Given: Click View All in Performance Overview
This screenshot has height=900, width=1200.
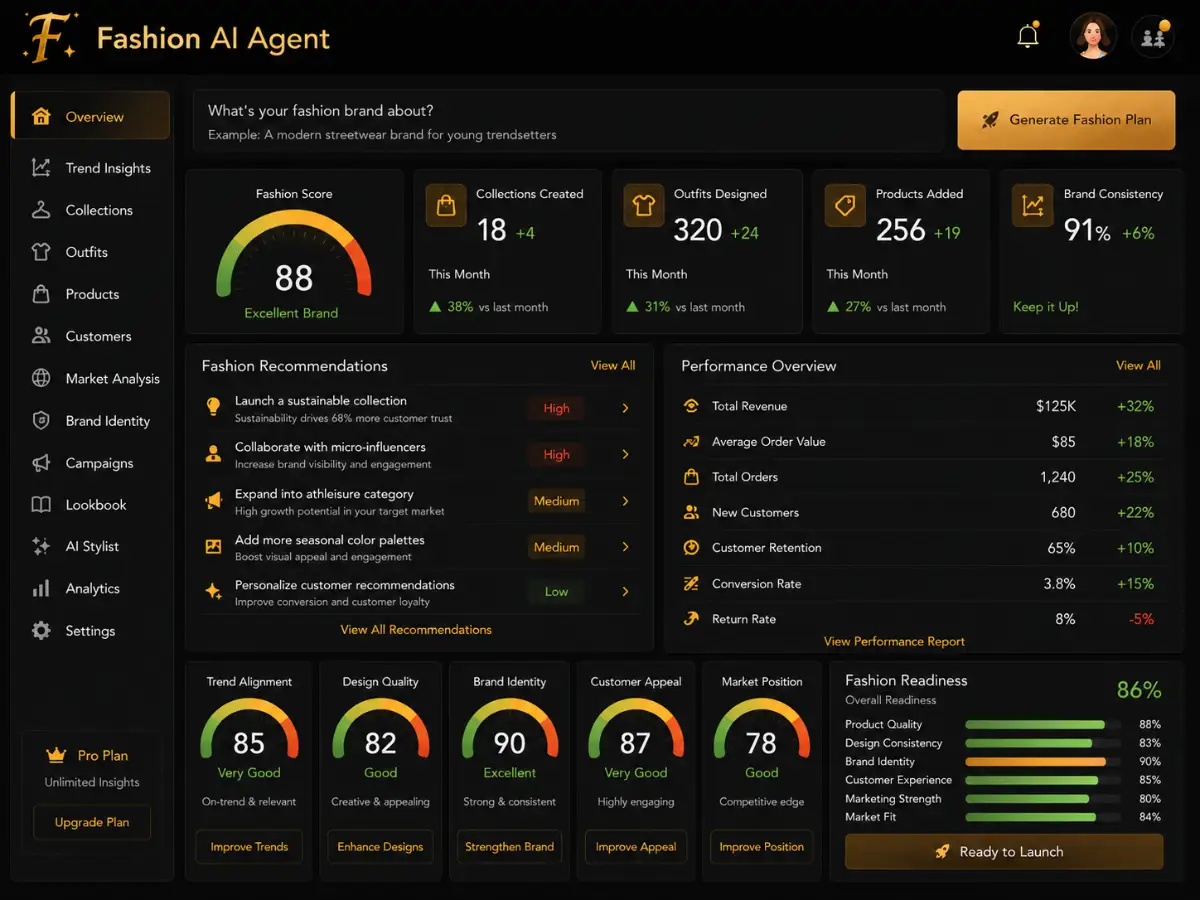Looking at the screenshot, I should (1138, 366).
